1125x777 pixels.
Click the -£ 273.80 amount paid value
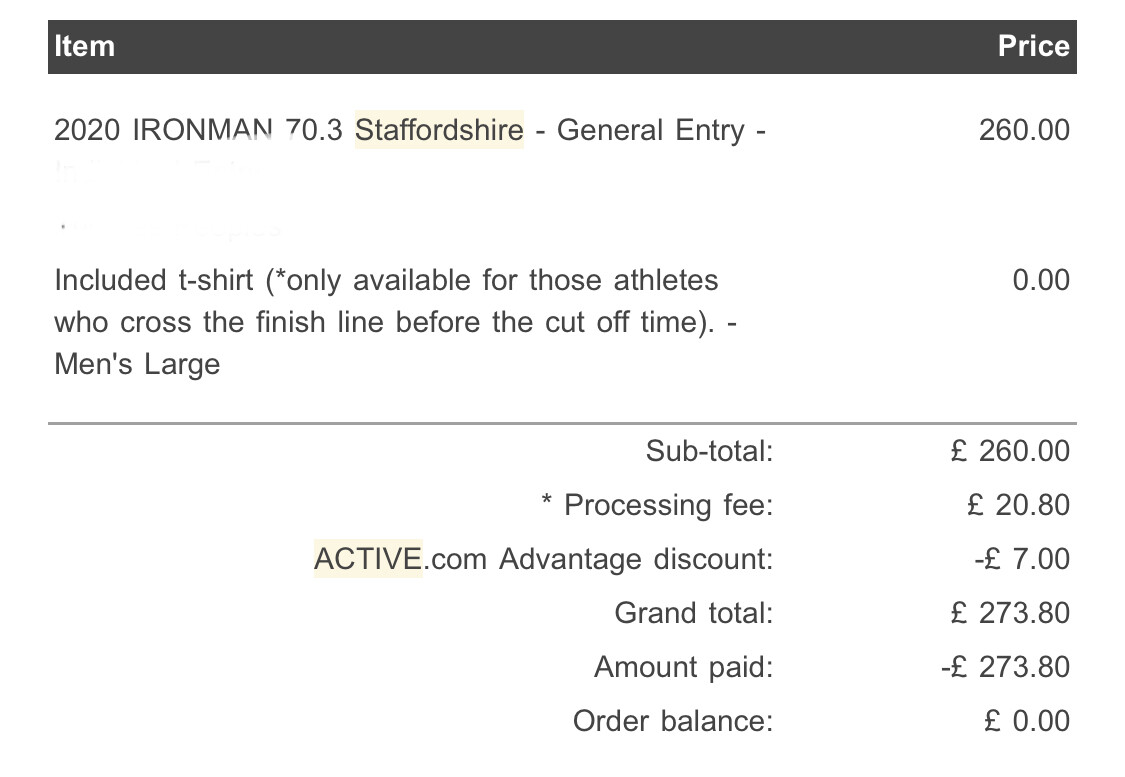1005,667
